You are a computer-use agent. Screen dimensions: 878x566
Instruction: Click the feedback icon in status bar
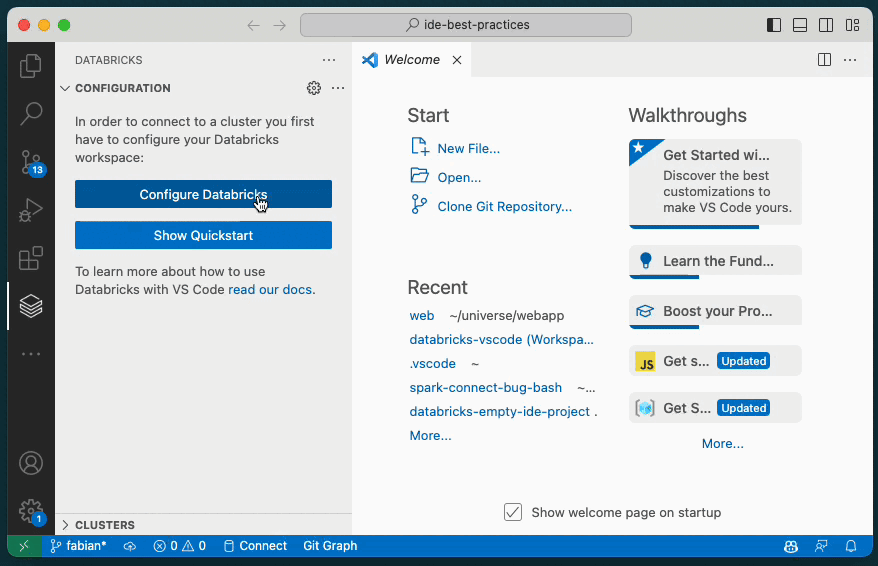point(821,546)
